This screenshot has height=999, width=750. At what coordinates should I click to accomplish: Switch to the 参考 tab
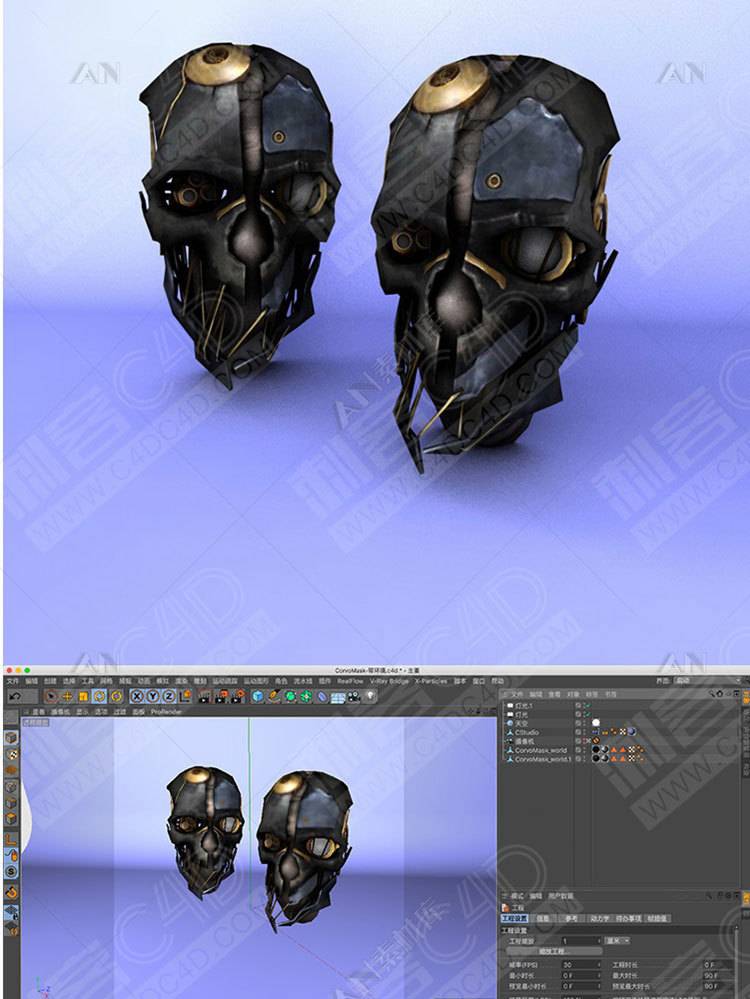tap(571, 919)
